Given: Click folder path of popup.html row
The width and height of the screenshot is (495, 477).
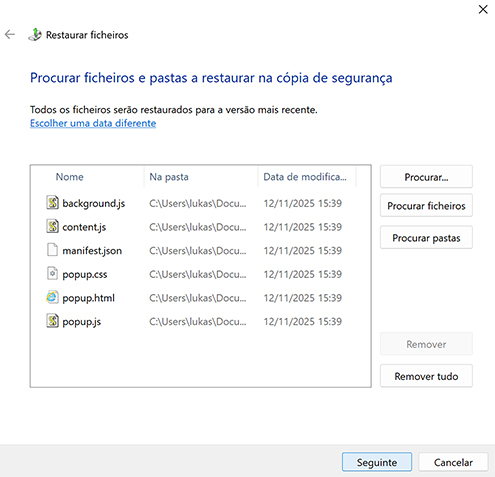Looking at the screenshot, I should (x=198, y=298).
